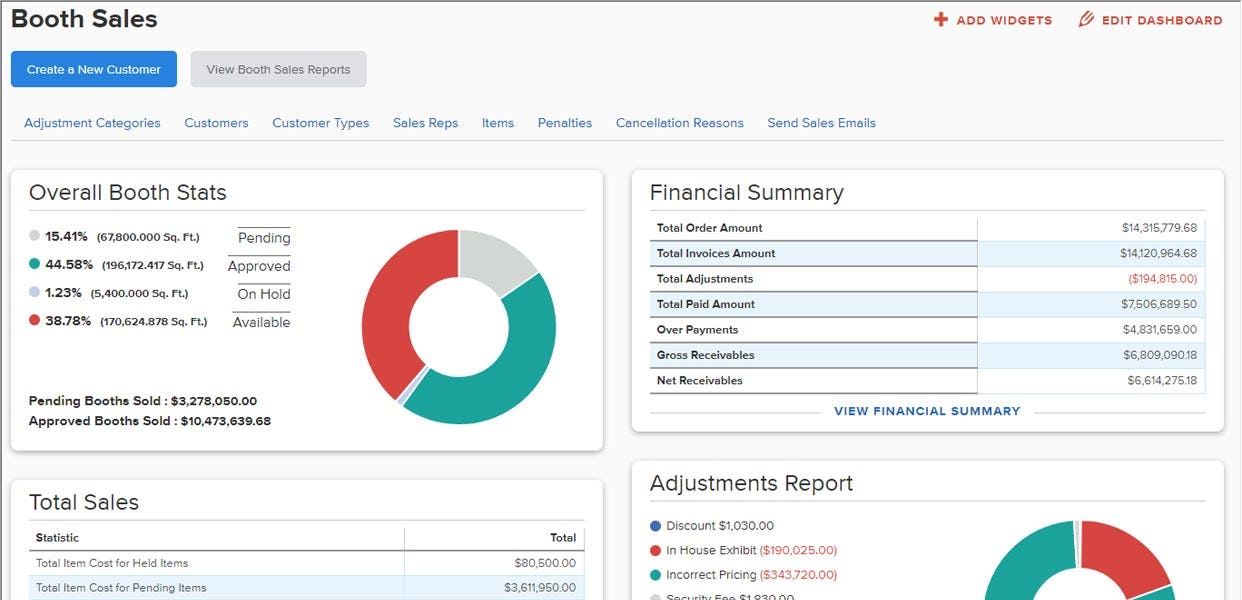Switch to the Customers tab
Screen dimensions: 1242x600
click(x=216, y=122)
